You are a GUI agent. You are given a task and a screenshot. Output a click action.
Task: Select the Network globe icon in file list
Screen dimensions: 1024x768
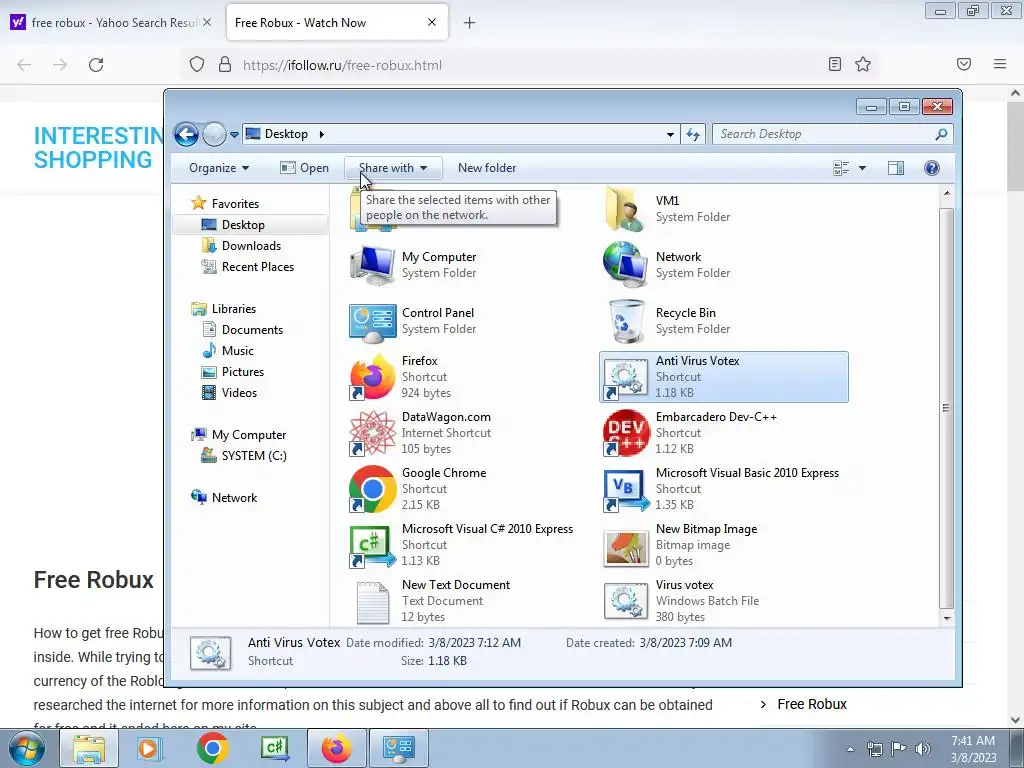coord(625,264)
